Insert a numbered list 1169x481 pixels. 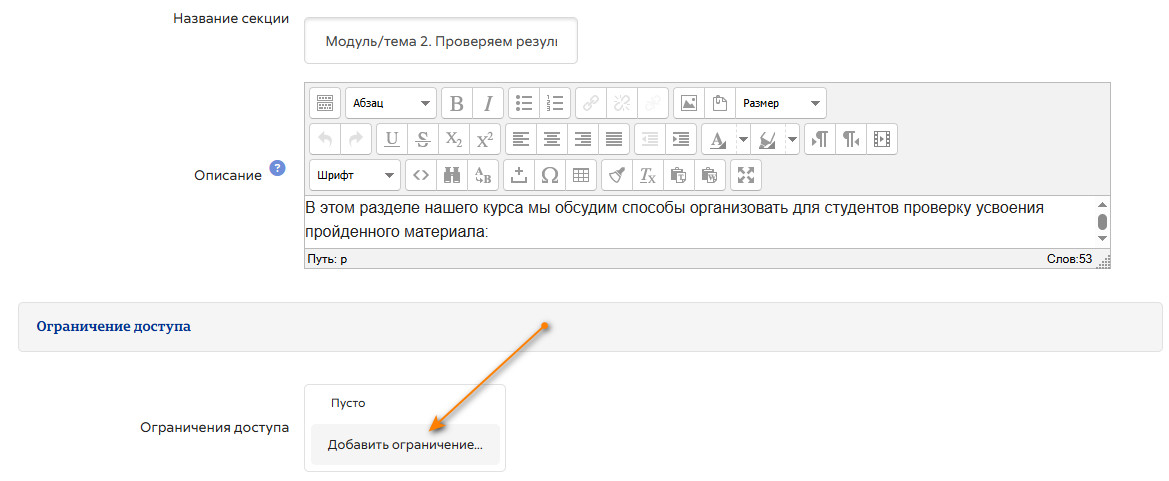point(555,103)
